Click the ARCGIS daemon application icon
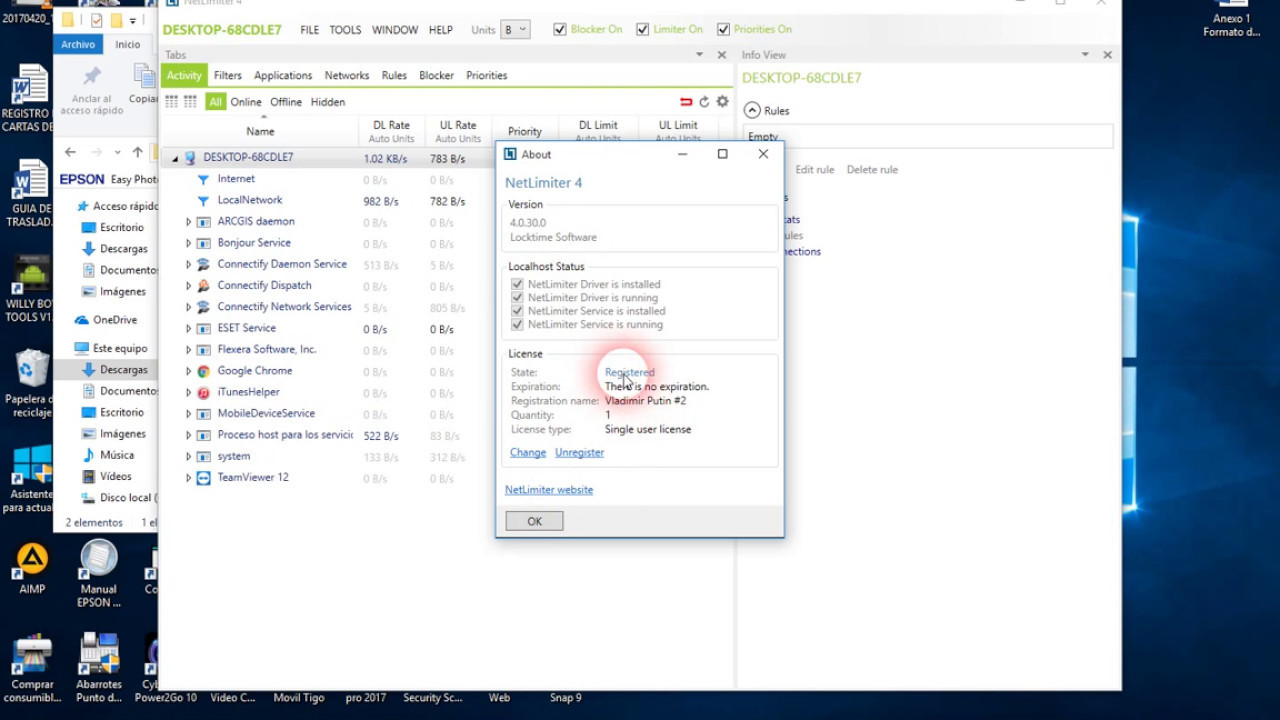This screenshot has width=1280, height=720. pyautogui.click(x=203, y=222)
